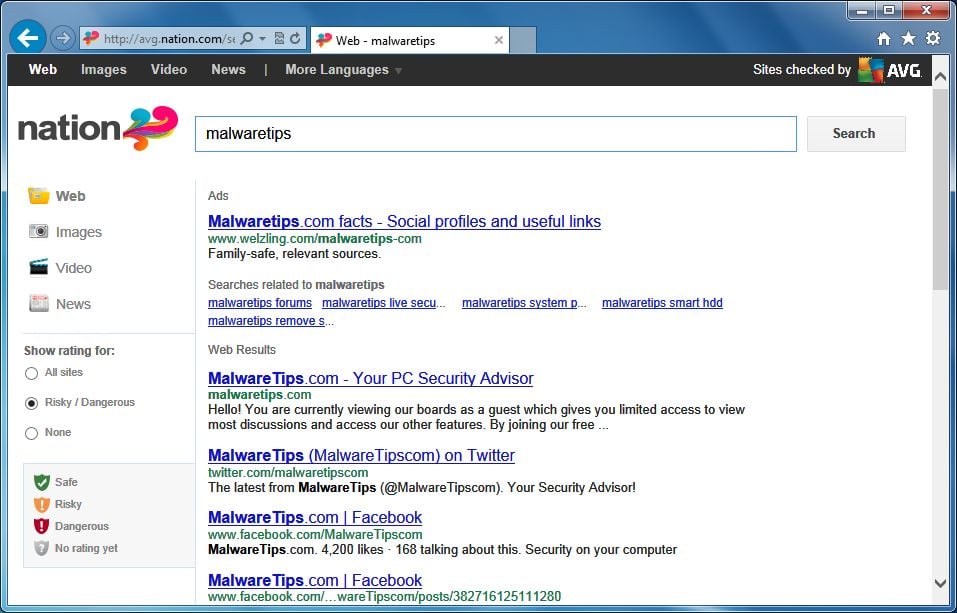Click the address bar search magnifier icon
Screen dimensions: 957x613
coord(247,38)
